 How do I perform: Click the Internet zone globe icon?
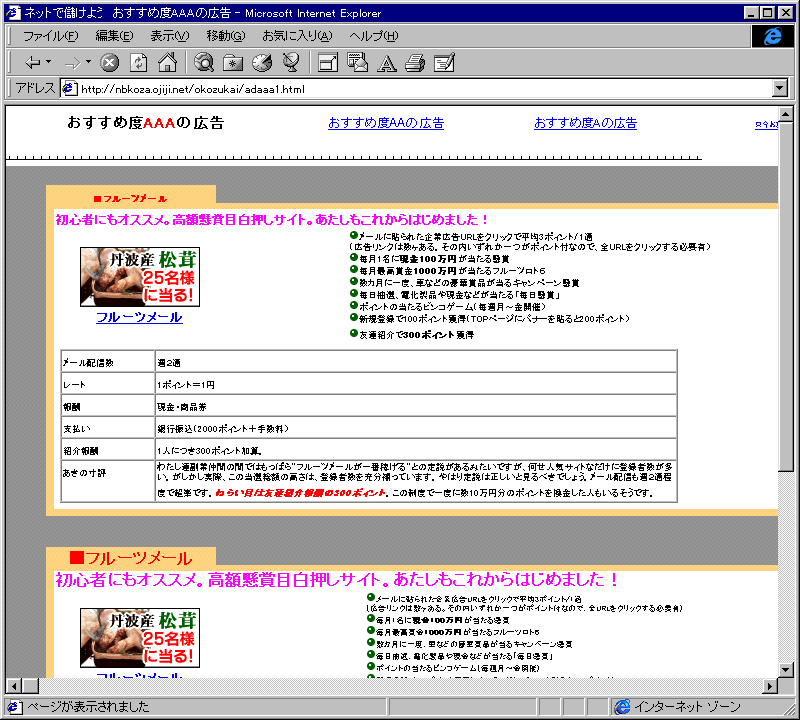622,707
